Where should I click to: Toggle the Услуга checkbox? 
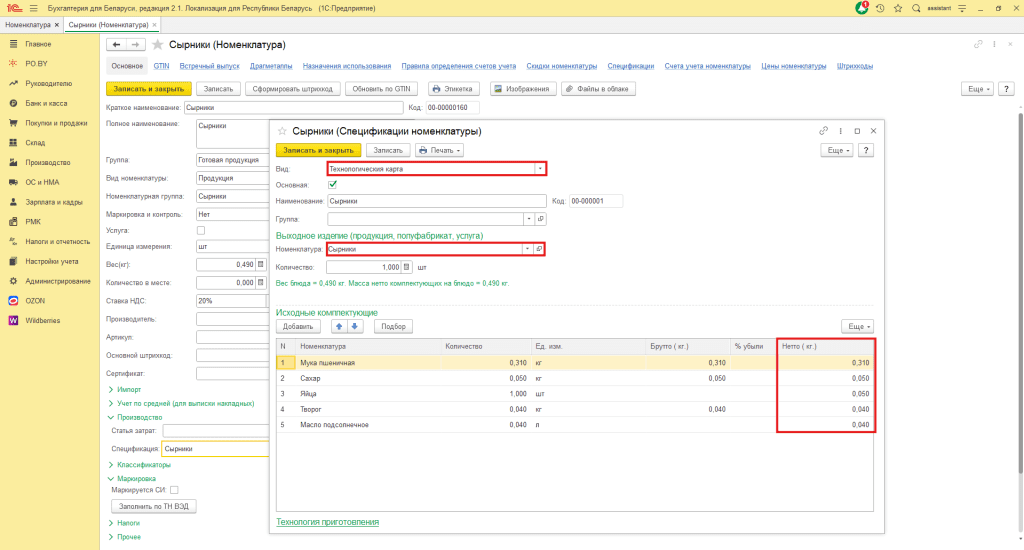tap(200, 231)
